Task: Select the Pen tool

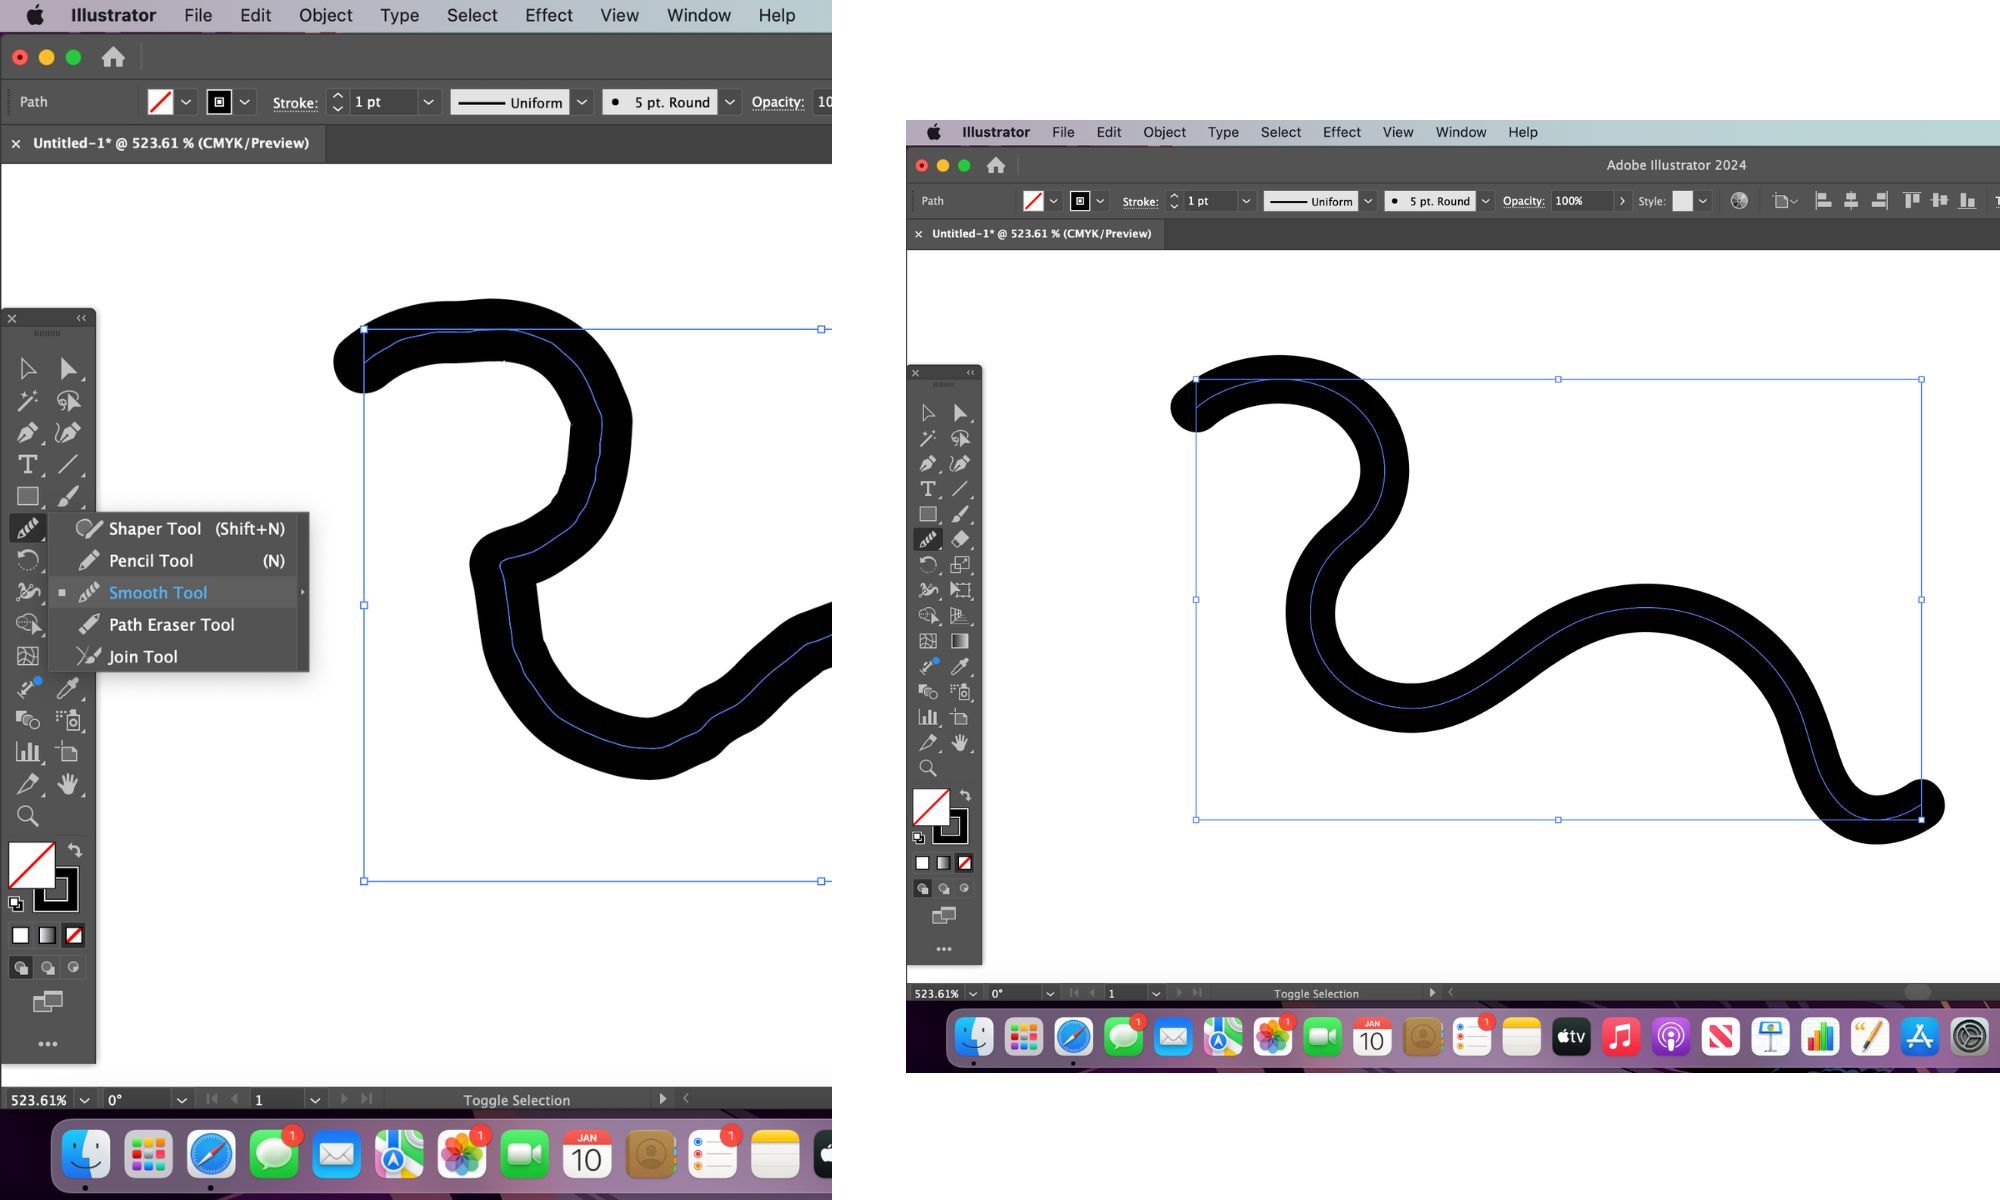Action: coord(26,433)
